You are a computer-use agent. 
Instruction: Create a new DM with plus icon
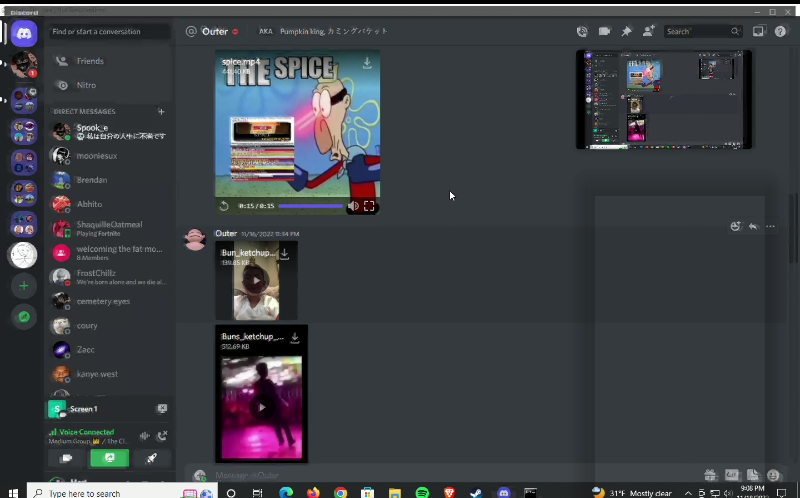[161, 111]
